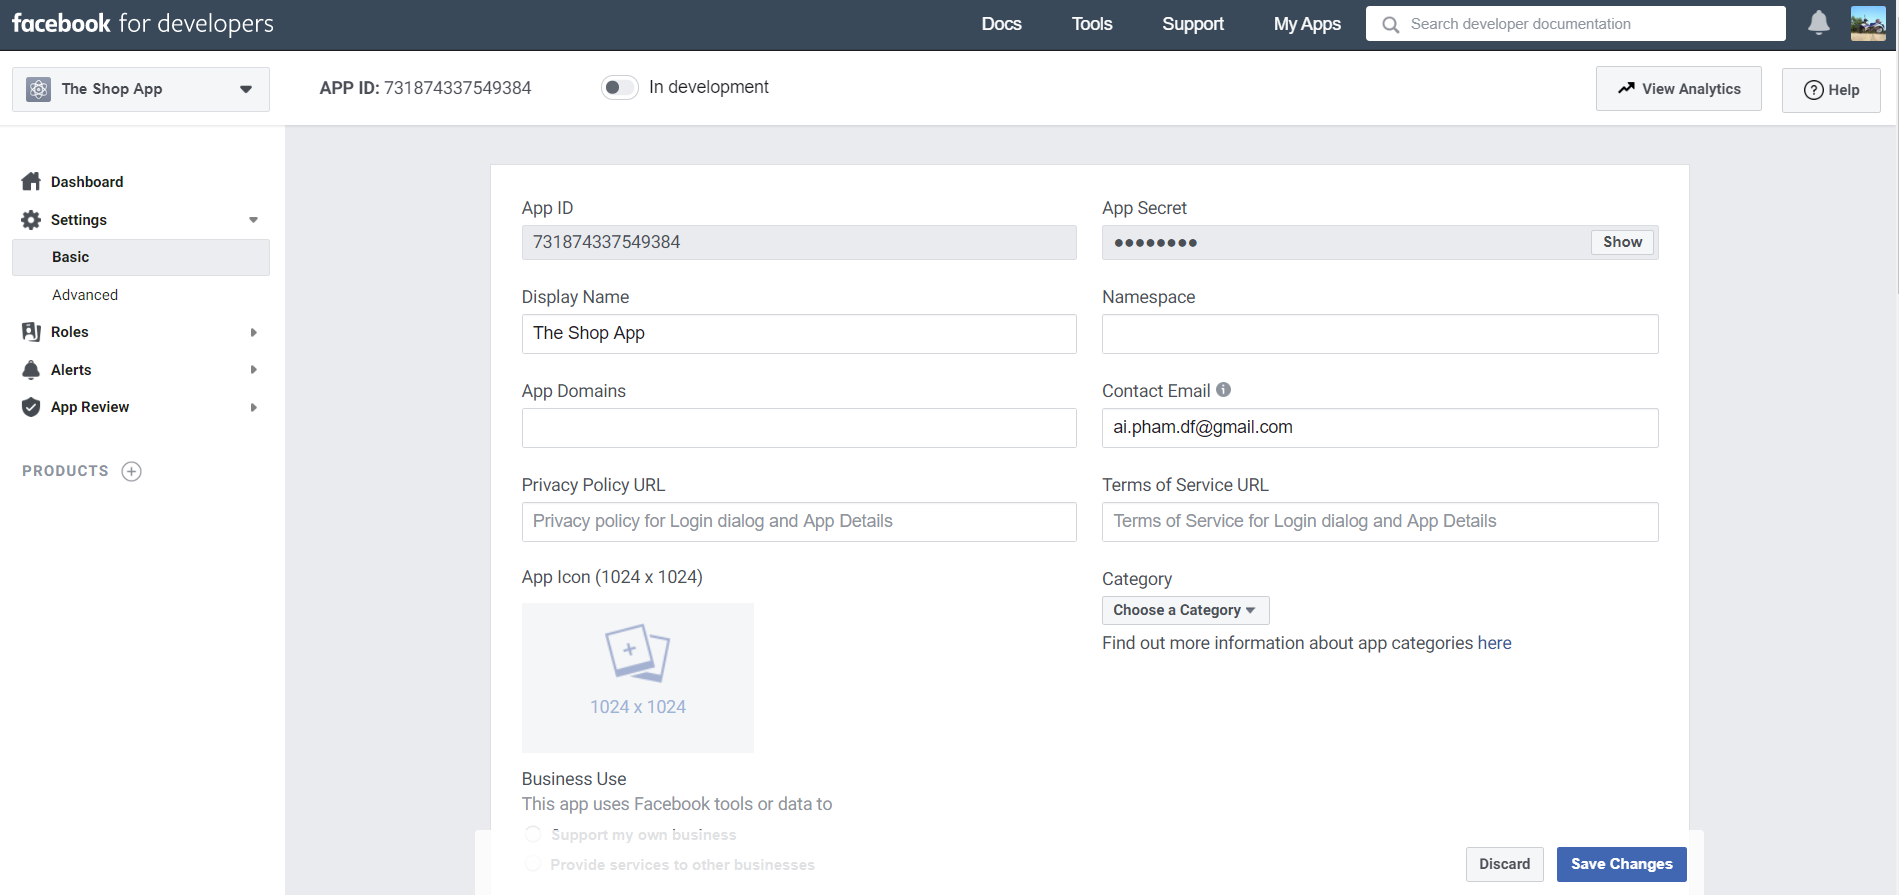Click the Display Name field
The width and height of the screenshot is (1899, 895).
click(x=799, y=334)
